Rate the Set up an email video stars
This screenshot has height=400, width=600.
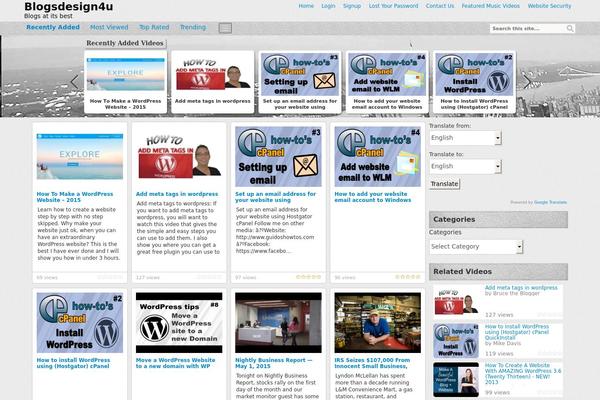(x=308, y=277)
